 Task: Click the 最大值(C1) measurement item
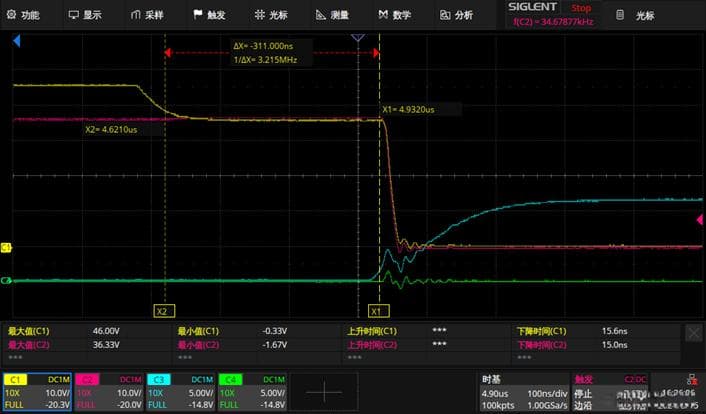pos(29,331)
